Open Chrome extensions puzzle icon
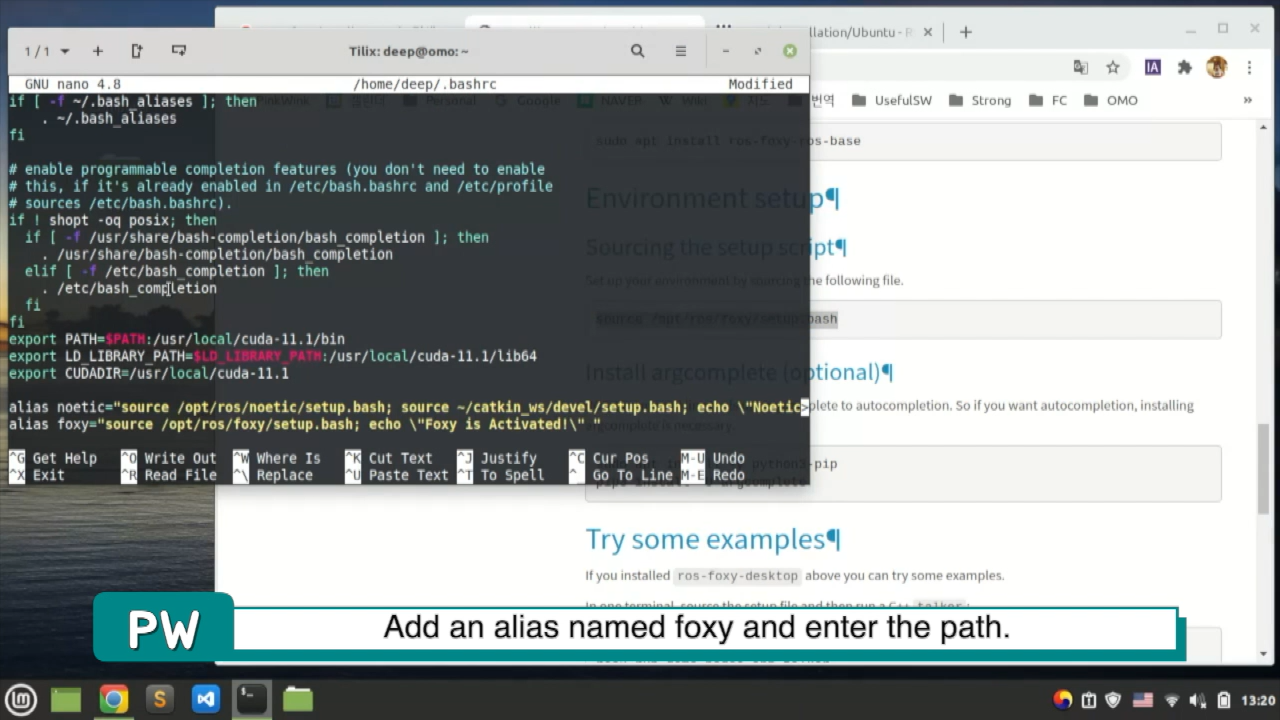Screen dimensions: 1280x720 (1185, 67)
